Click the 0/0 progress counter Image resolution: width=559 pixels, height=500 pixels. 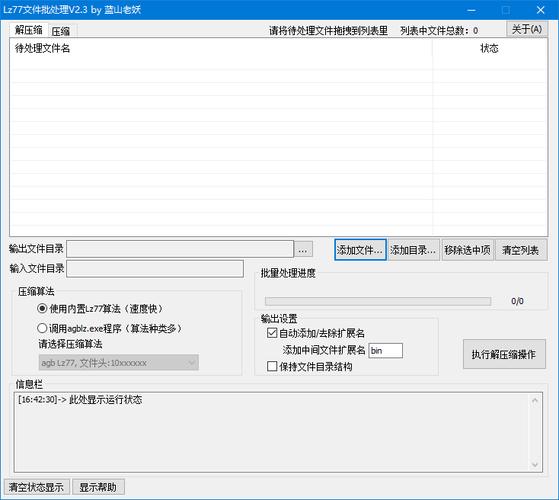[517, 301]
